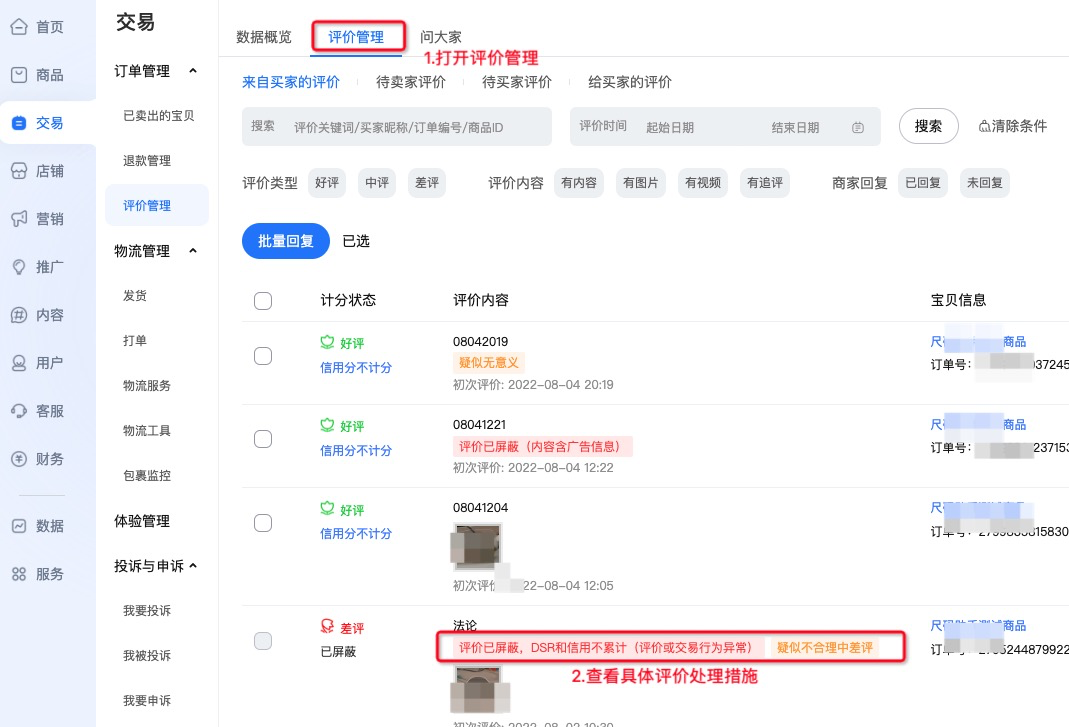1069x727 pixels.
Task: Click the 首页 home icon in sidebar
Action: [19, 27]
